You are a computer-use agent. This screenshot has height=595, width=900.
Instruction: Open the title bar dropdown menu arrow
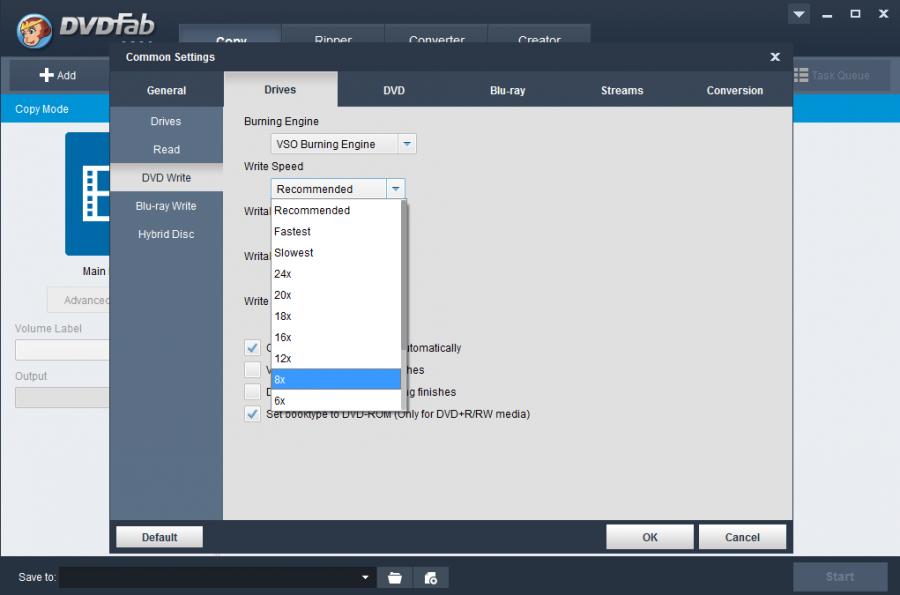(798, 14)
